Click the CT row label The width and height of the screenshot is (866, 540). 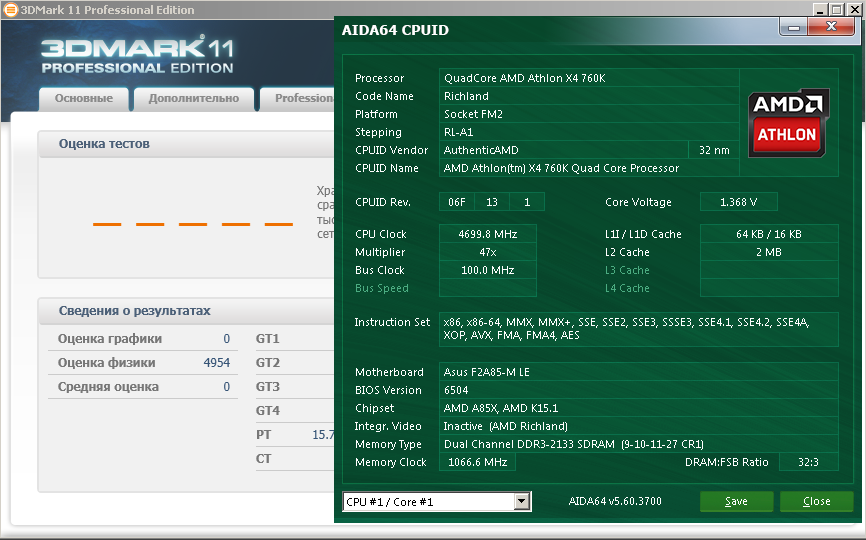tap(263, 459)
